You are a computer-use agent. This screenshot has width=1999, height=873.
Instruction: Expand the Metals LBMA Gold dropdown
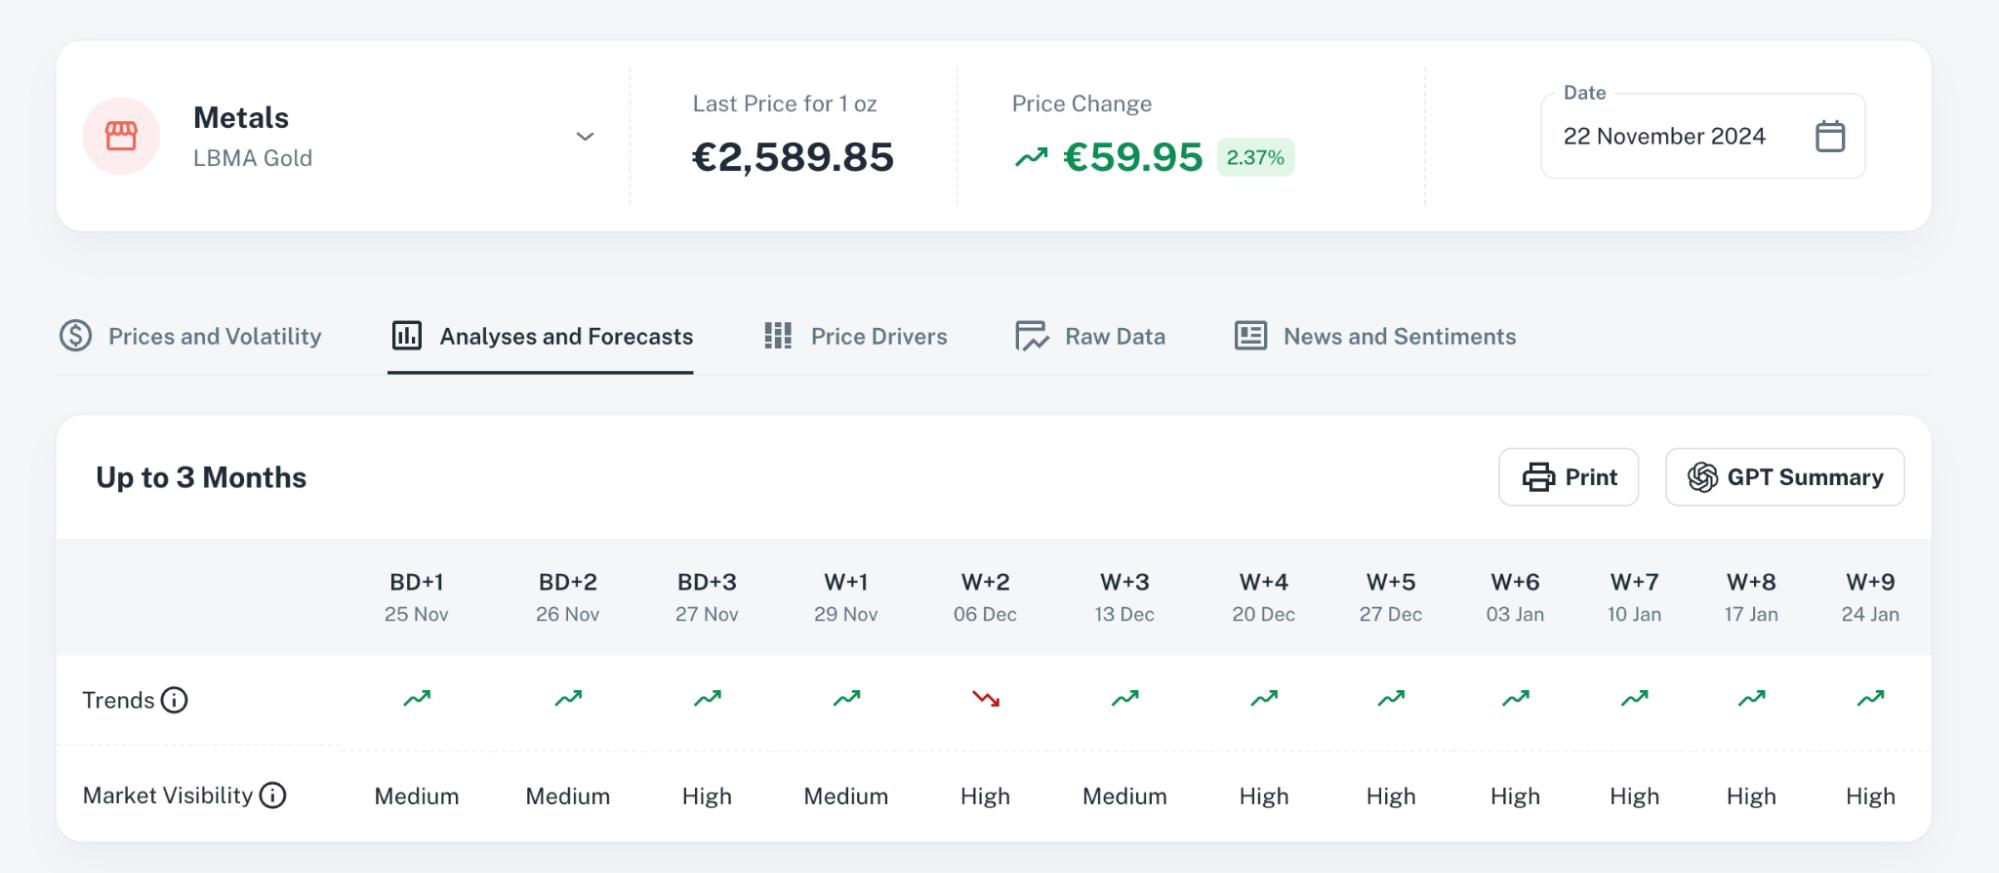click(x=585, y=136)
